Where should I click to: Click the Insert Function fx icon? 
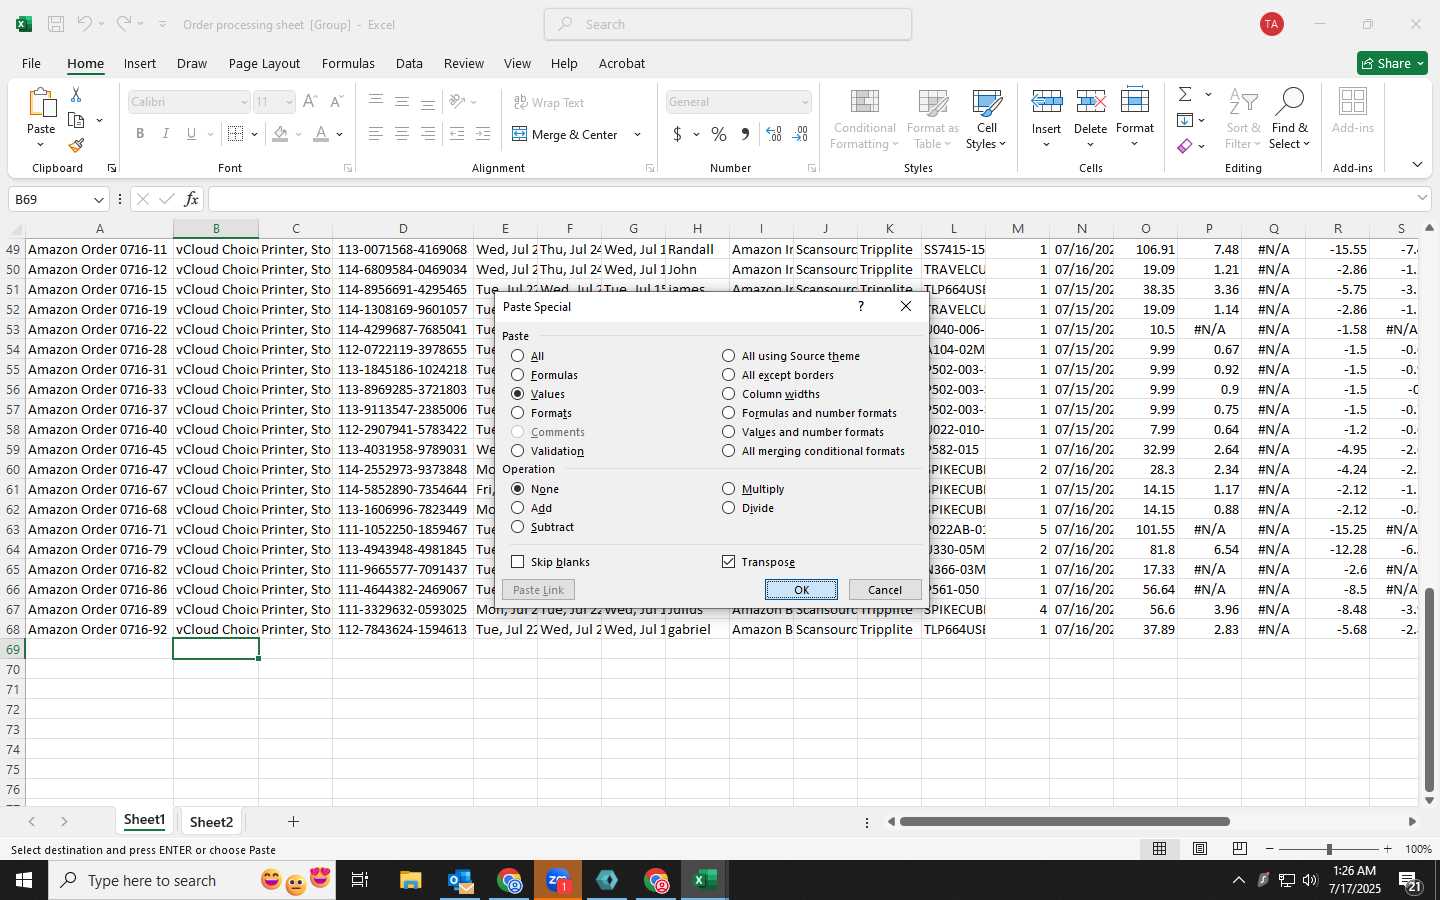[x=191, y=199]
